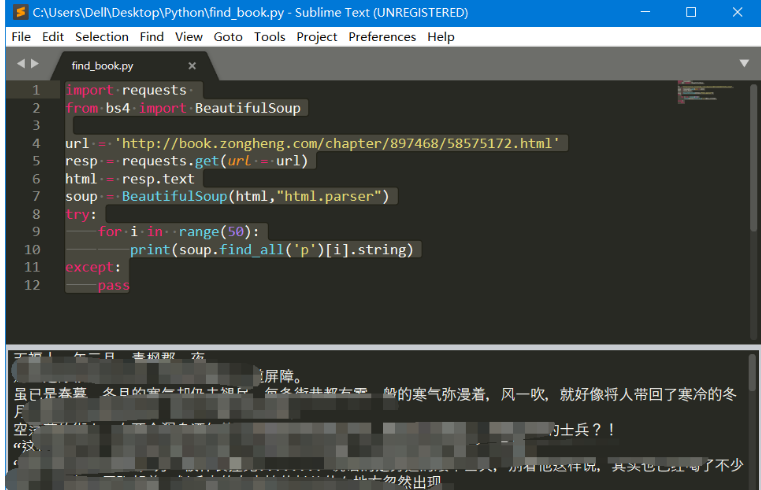Minimize the Sublime Text window

(x=645, y=12)
